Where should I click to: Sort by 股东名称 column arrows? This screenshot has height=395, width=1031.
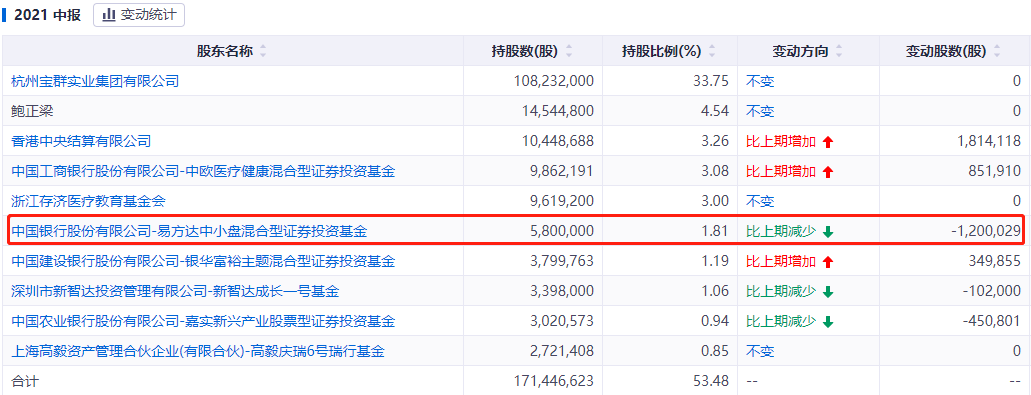[263, 51]
